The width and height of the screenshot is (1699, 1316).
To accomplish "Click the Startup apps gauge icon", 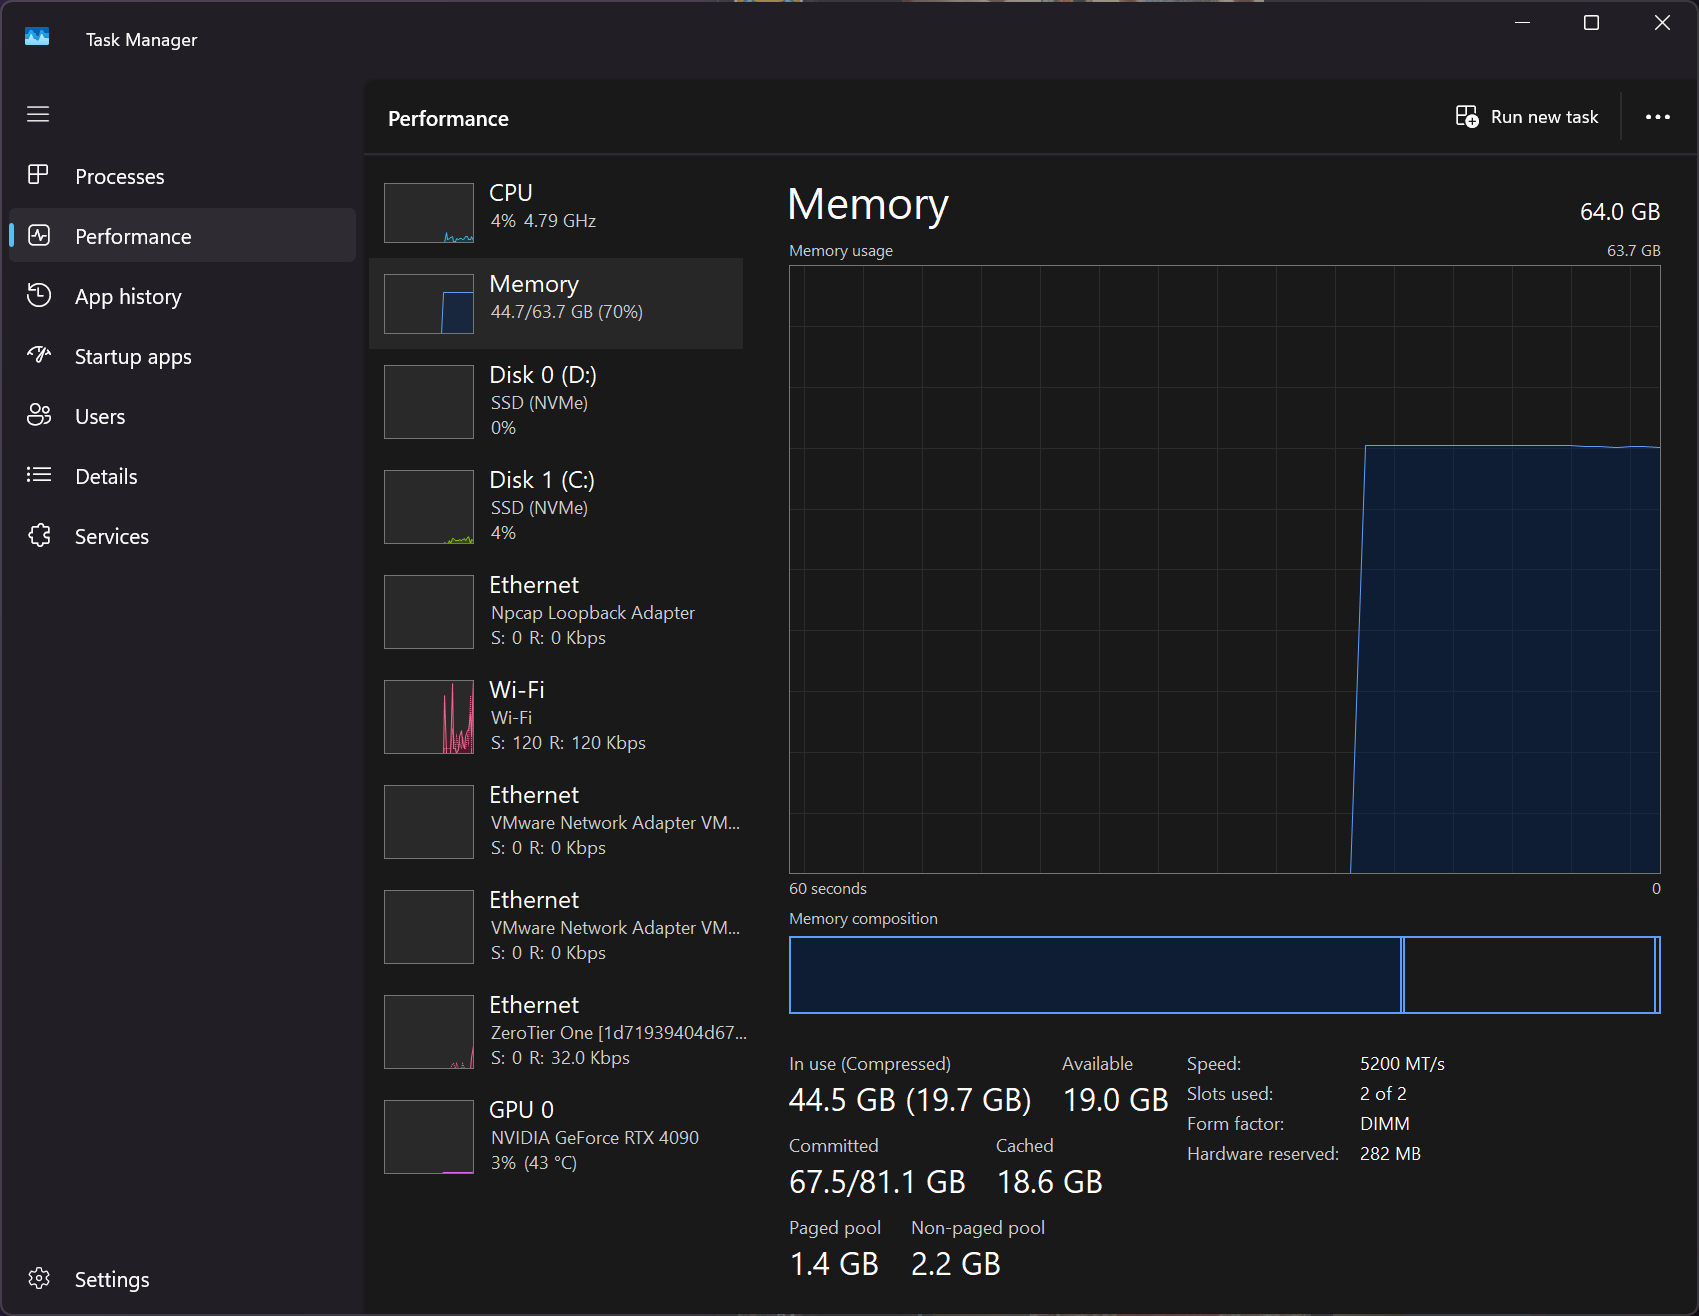I will coord(38,355).
